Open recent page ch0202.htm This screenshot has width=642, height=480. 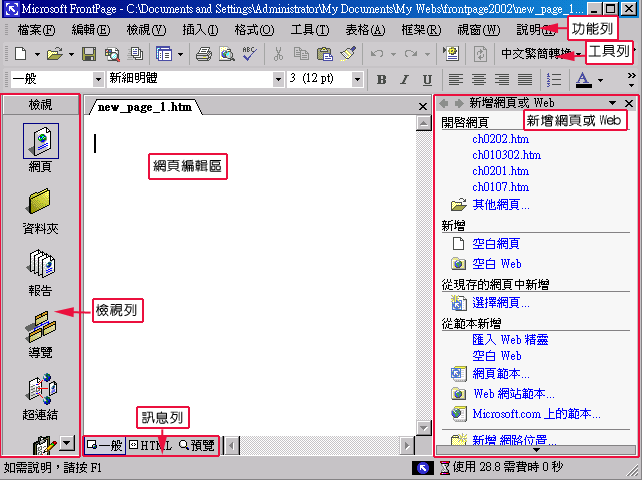(500, 139)
